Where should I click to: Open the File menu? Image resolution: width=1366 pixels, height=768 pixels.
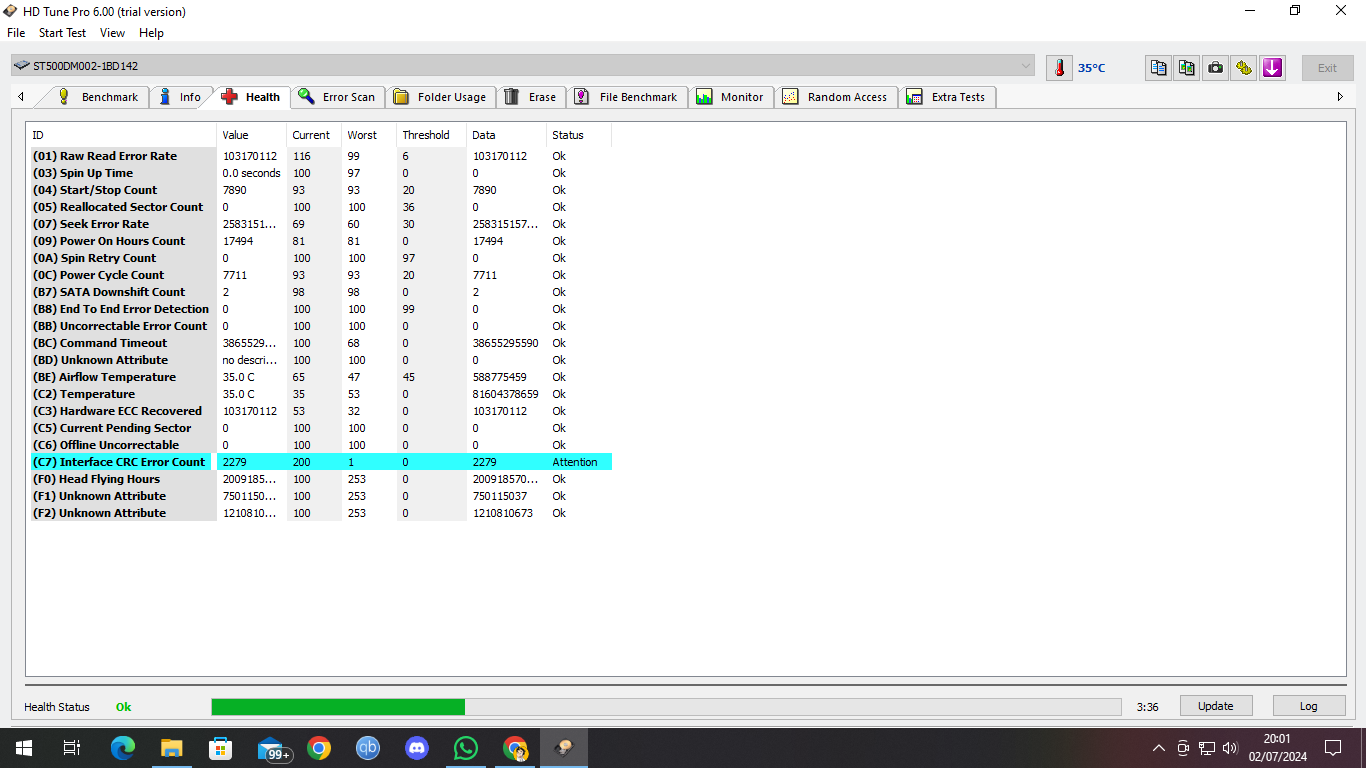coord(16,33)
